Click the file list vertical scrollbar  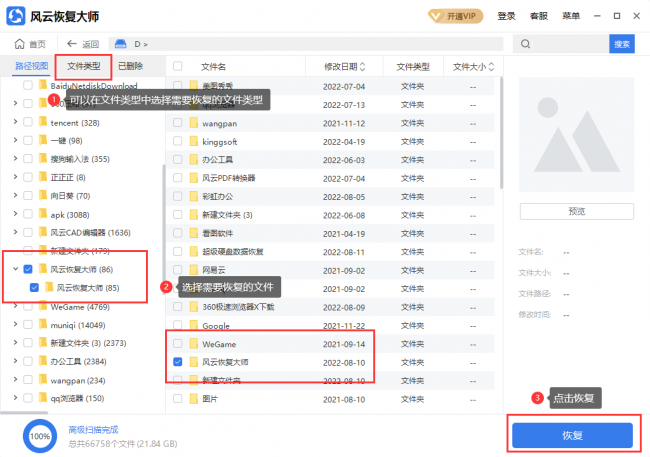point(501,133)
